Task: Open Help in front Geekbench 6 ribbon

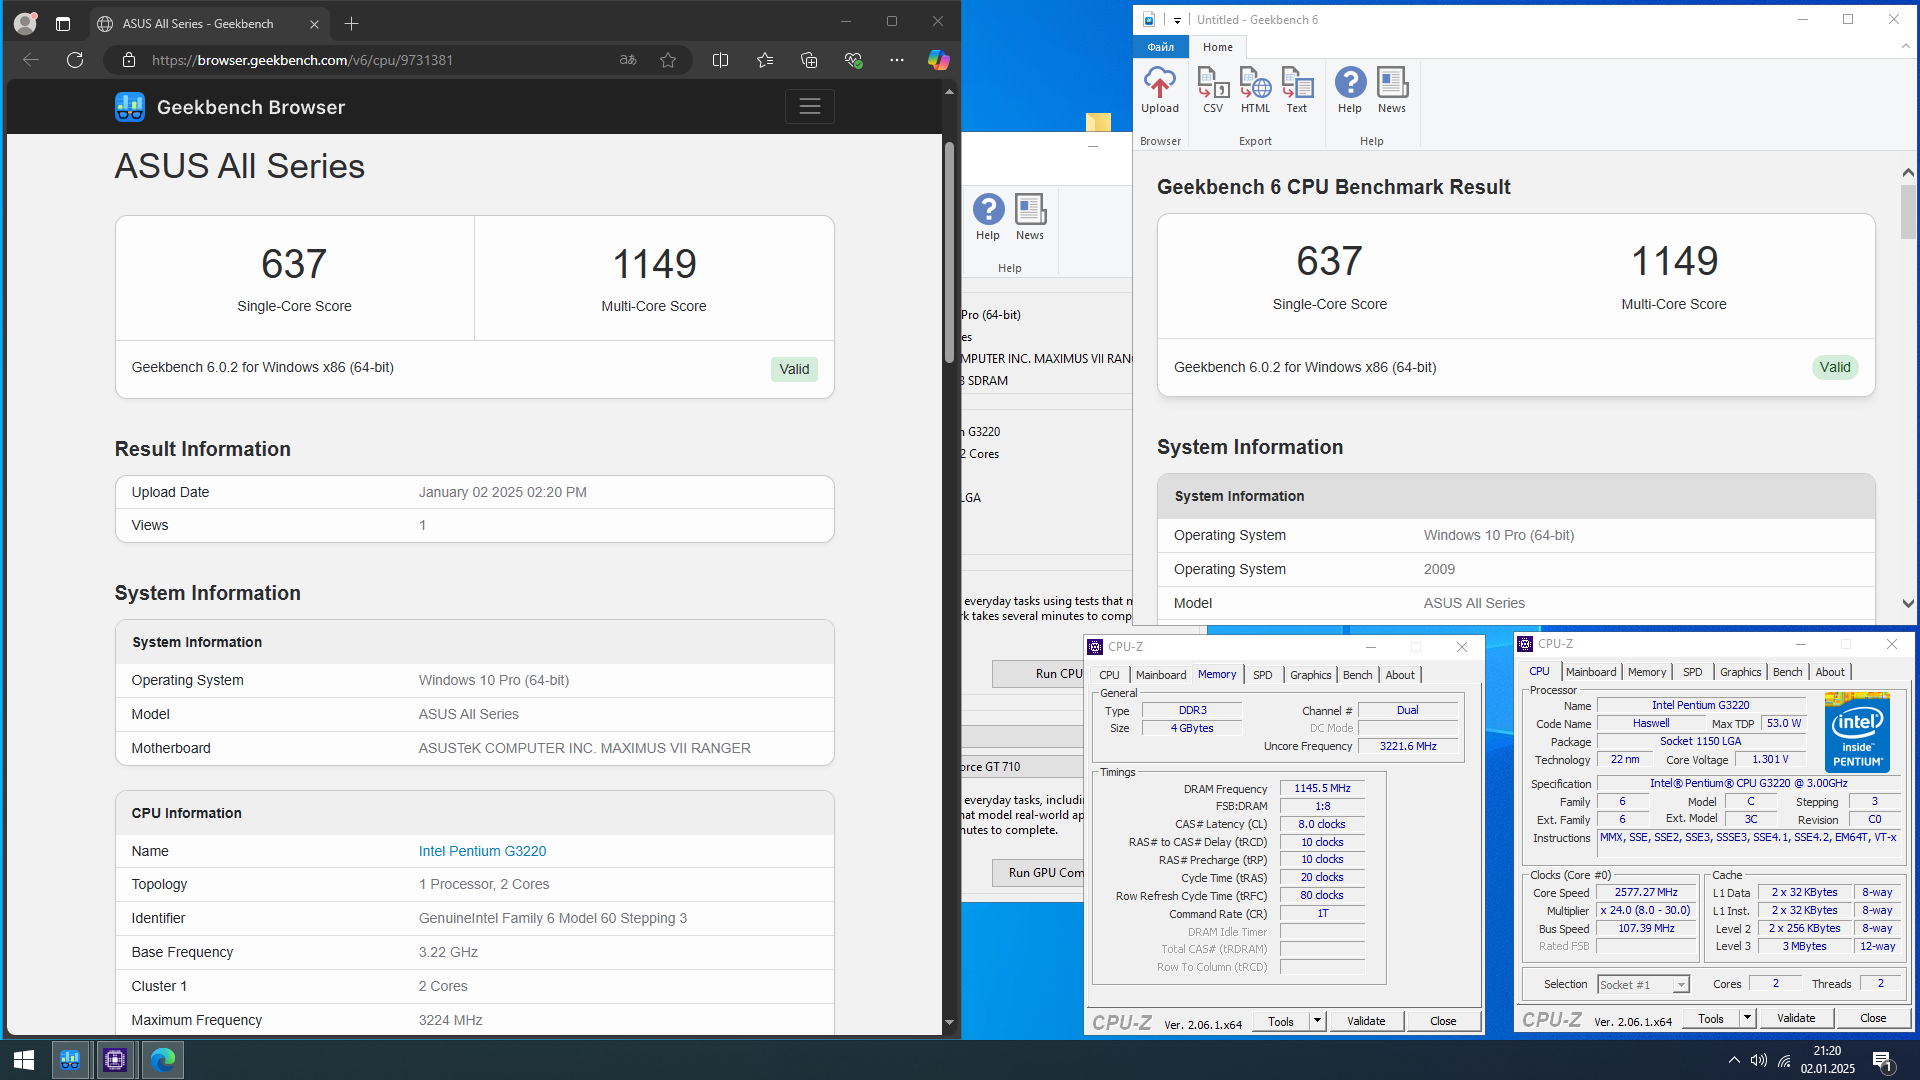Action: click(x=1350, y=90)
